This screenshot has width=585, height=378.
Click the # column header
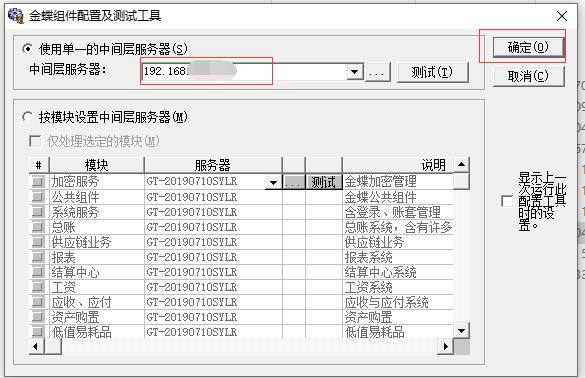pos(38,165)
